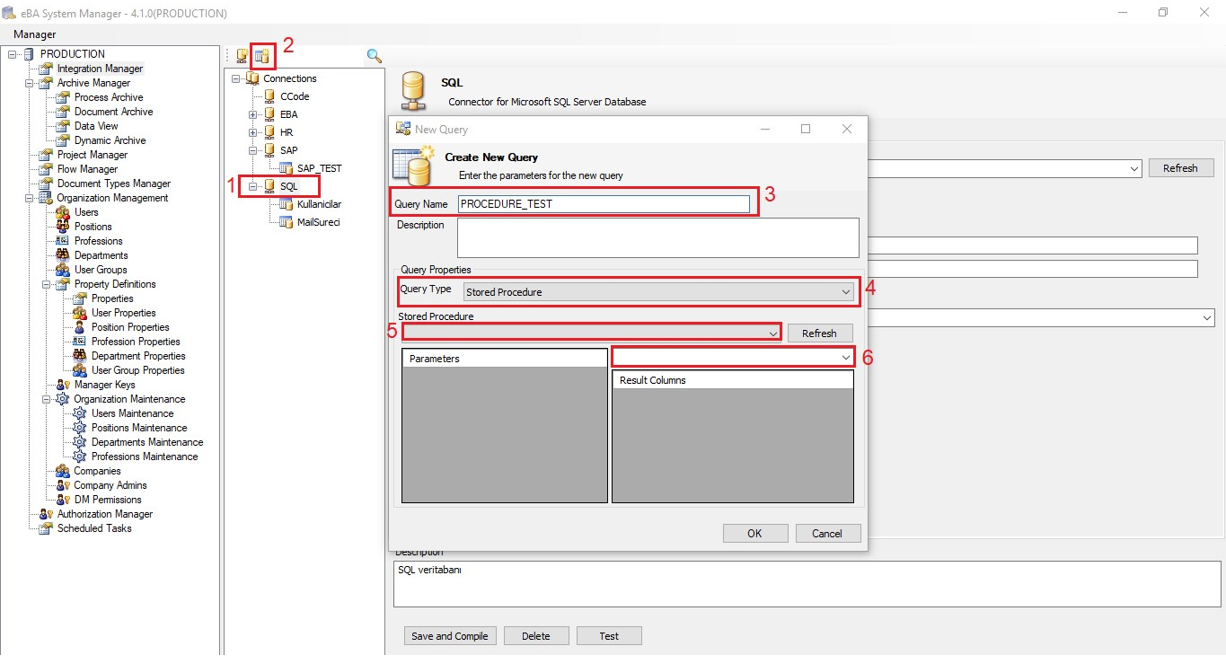Click the Authorization Manager icon
Image resolution: width=1226 pixels, height=657 pixels.
pos(46,514)
